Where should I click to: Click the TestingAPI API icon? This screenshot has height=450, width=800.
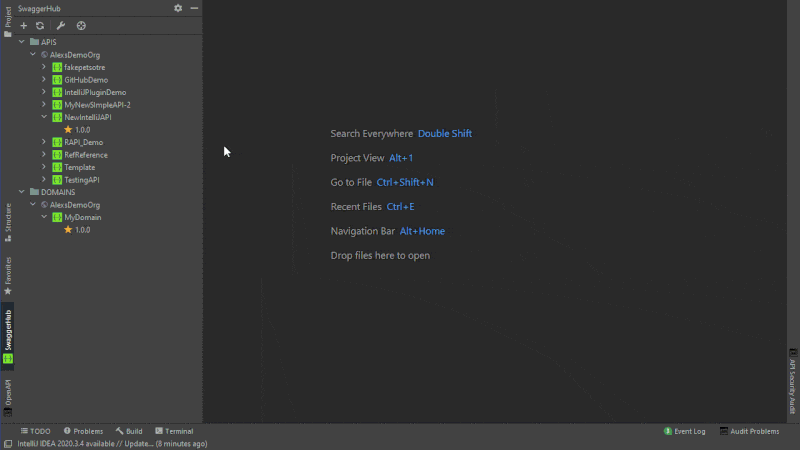click(57, 180)
